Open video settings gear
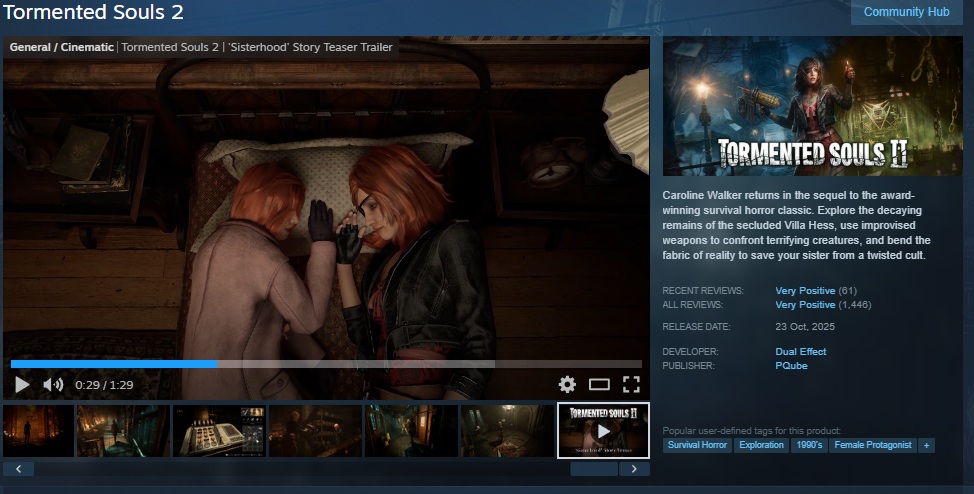This screenshot has height=494, width=974. pyautogui.click(x=567, y=385)
